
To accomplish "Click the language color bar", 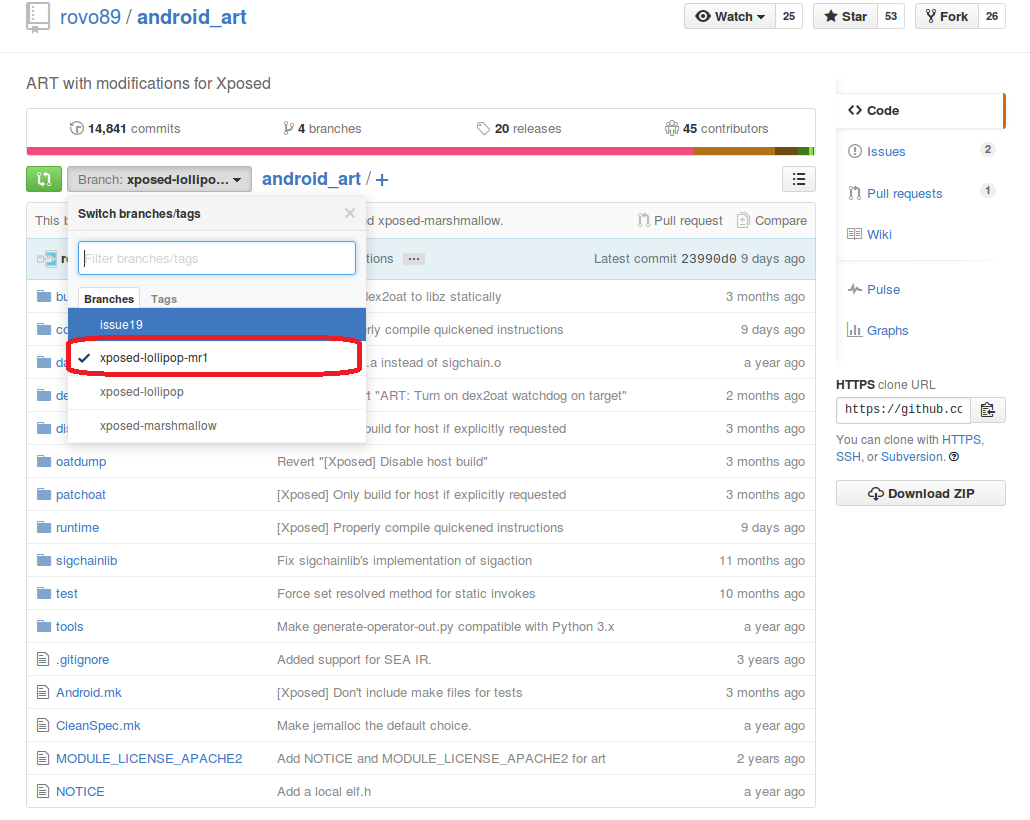I will coord(420,151).
